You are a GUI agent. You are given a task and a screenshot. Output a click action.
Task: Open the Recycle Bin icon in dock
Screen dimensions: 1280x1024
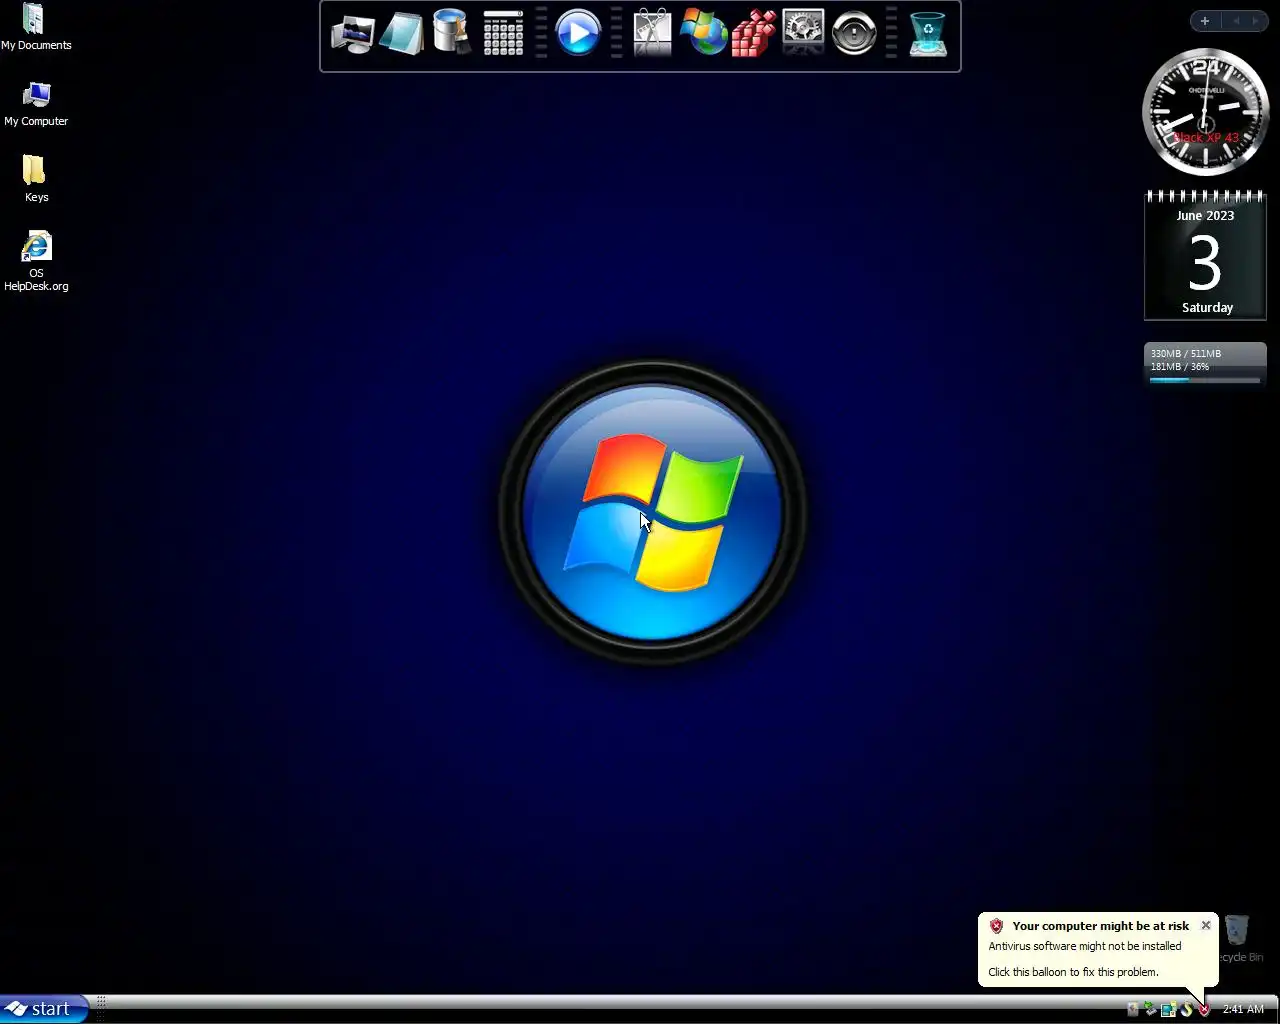pos(928,34)
